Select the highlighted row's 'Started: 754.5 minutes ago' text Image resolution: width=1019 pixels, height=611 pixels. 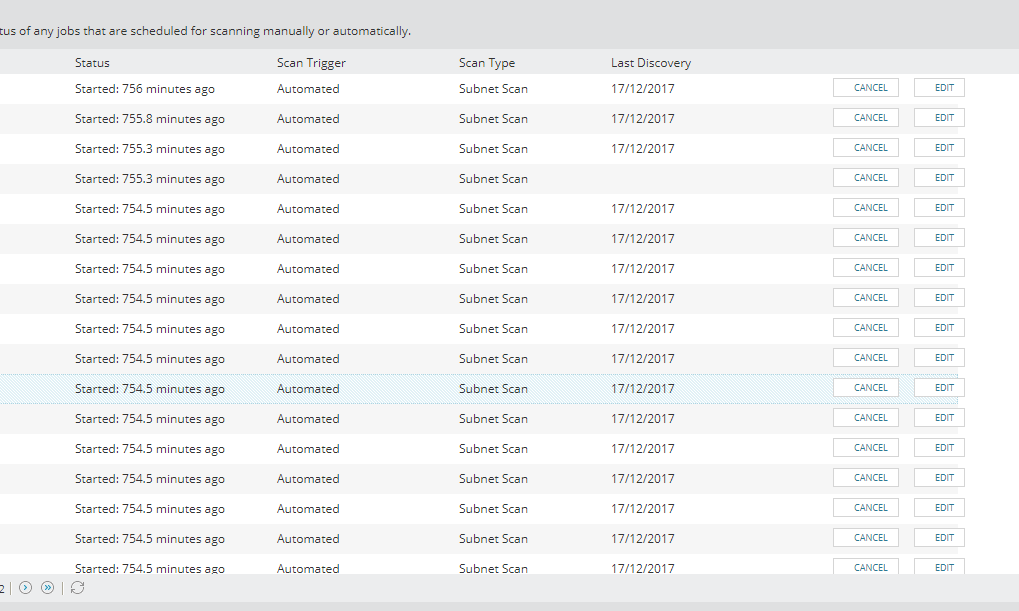click(x=149, y=389)
